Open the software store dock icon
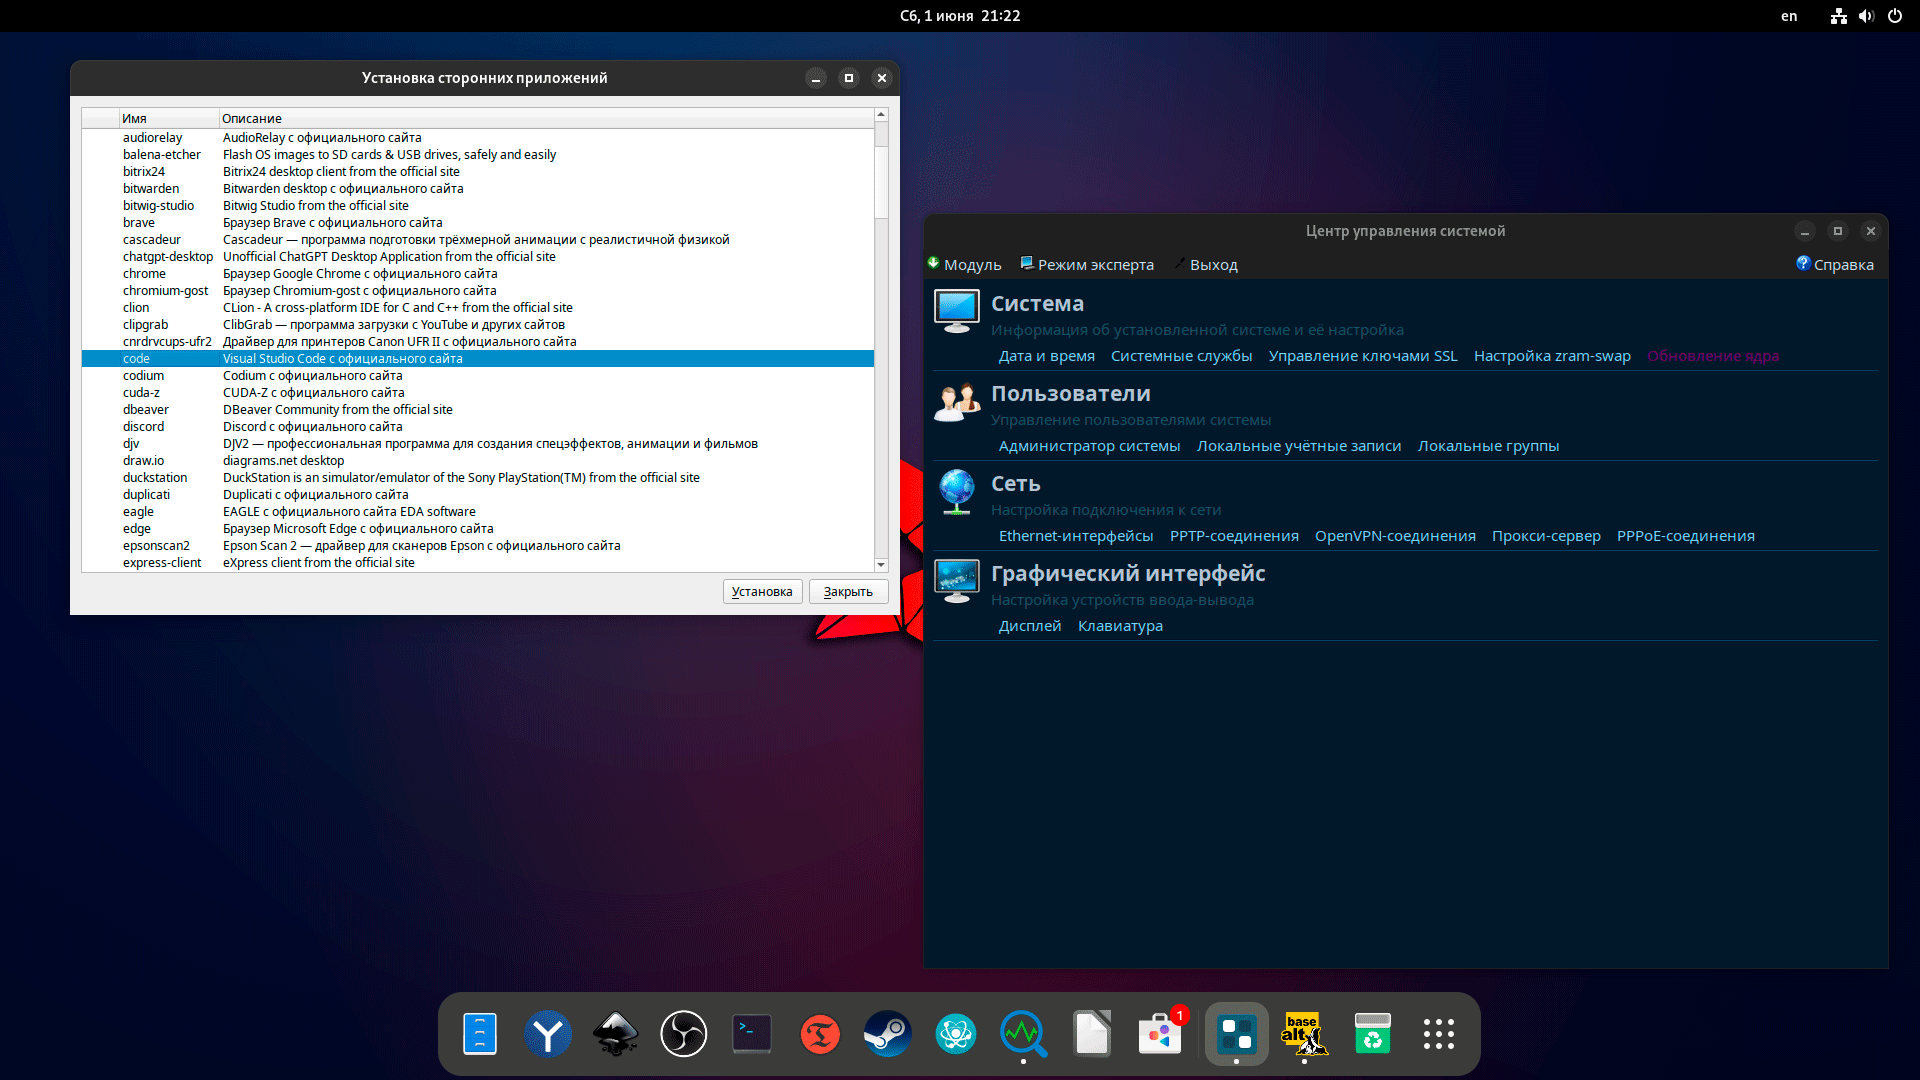This screenshot has height=1080, width=1920. pyautogui.click(x=1160, y=1034)
